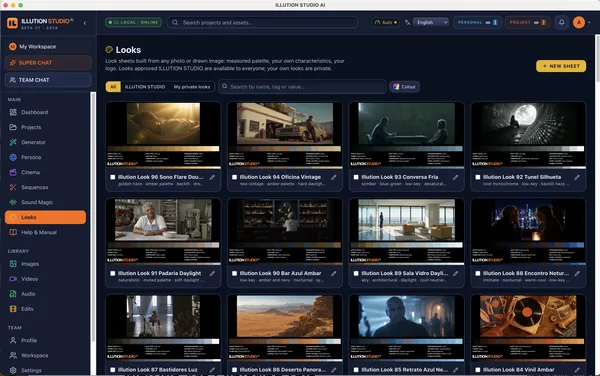
Task: Open TEAM CHAT
Action: pyautogui.click(x=48, y=80)
